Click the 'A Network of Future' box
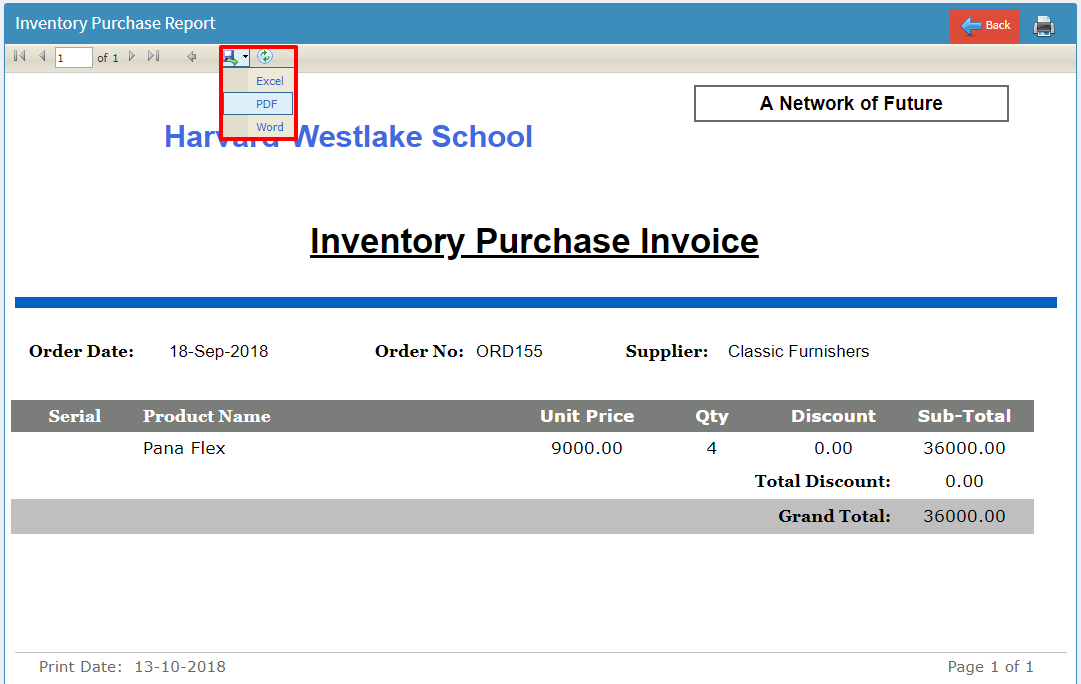The image size is (1081, 684). pyautogui.click(x=851, y=103)
